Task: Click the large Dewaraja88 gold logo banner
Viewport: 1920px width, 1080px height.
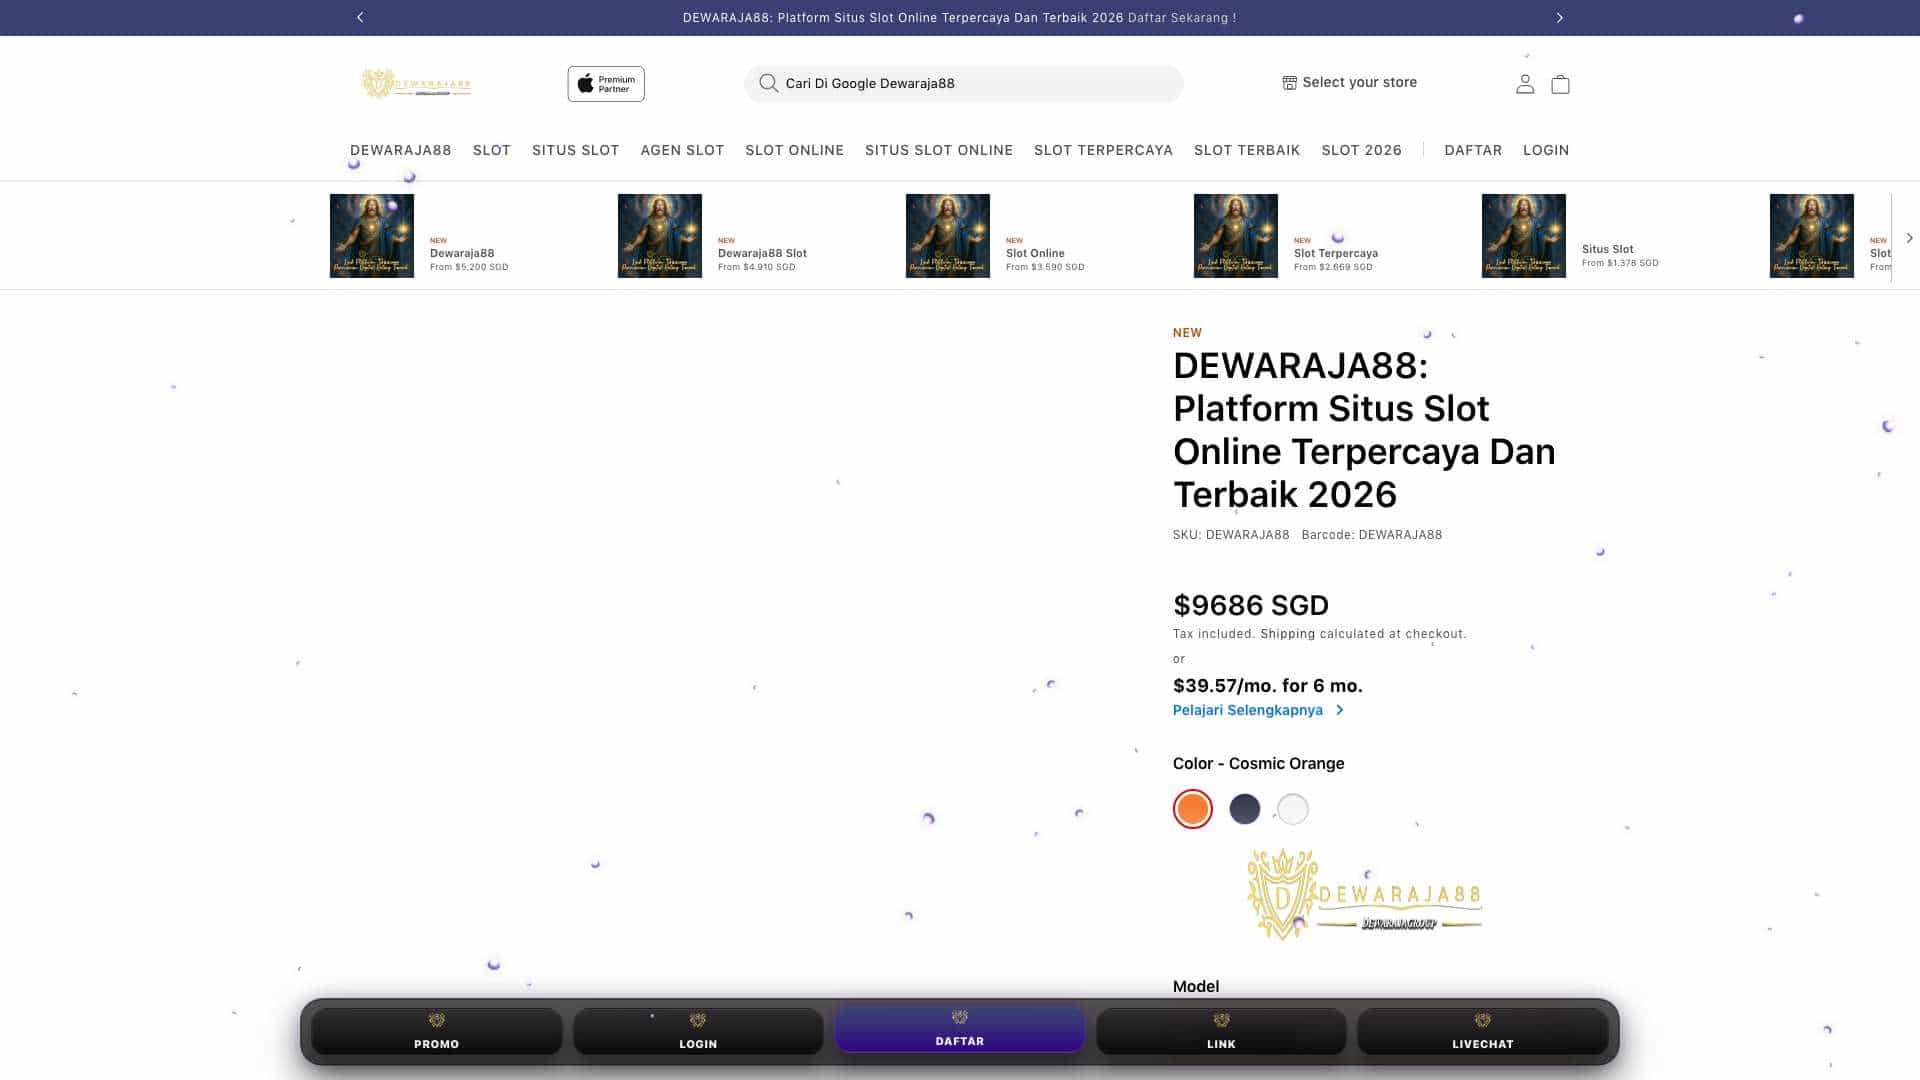Action: 1364,895
